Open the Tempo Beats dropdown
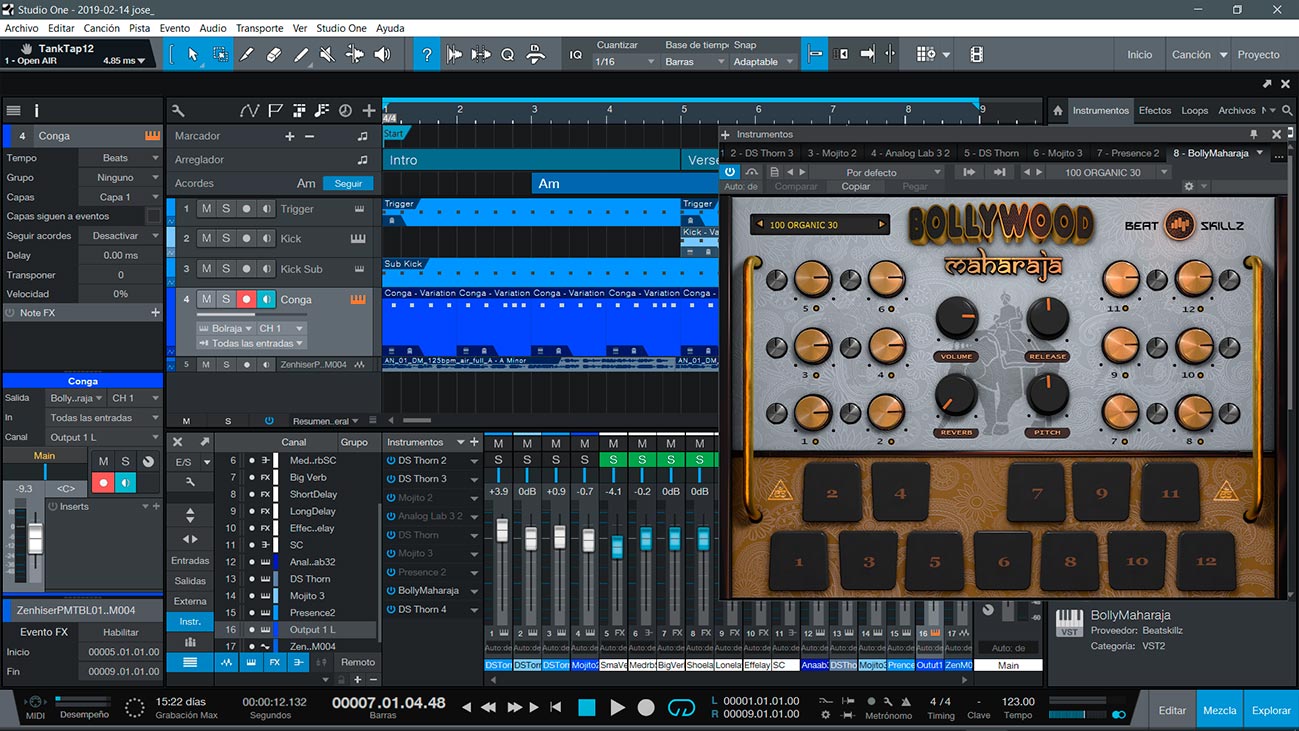Image resolution: width=1299 pixels, height=731 pixels. point(121,158)
